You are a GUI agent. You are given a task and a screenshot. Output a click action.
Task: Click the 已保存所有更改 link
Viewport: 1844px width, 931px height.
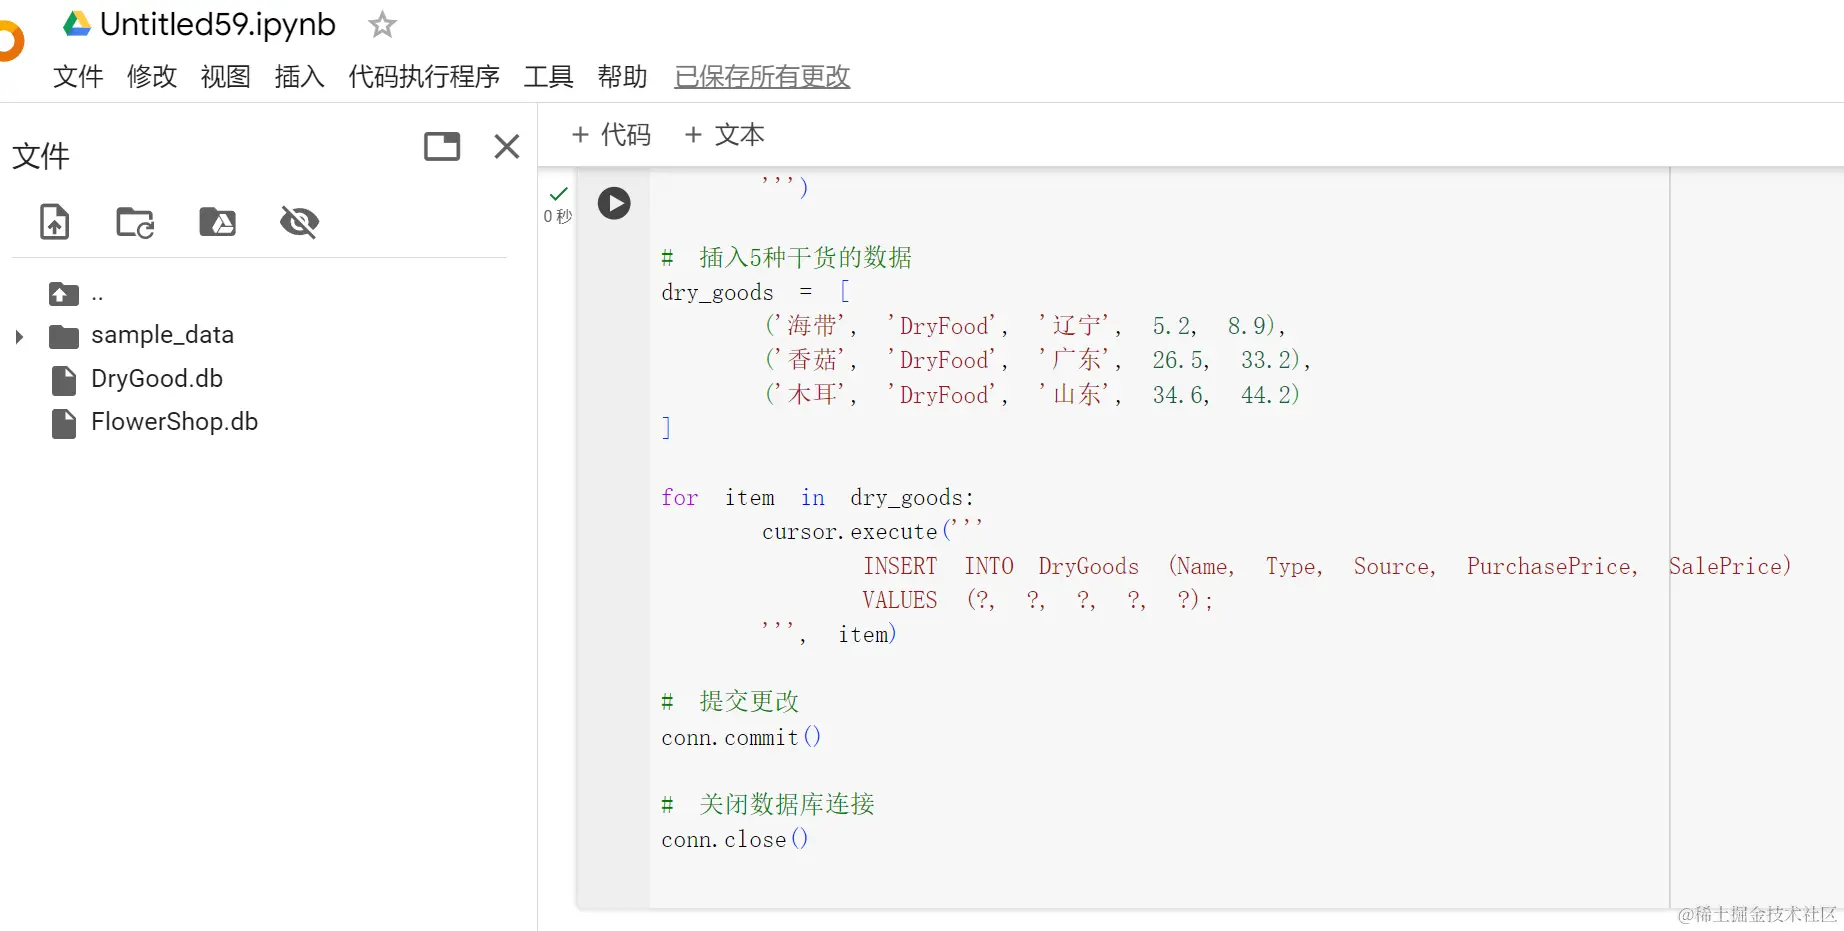(x=762, y=76)
